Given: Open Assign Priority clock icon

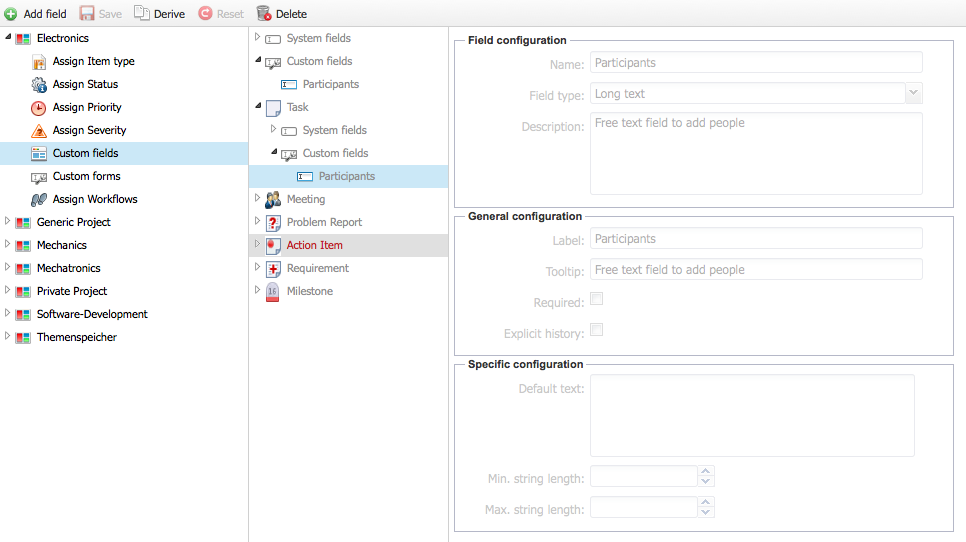Looking at the screenshot, I should (x=39, y=108).
